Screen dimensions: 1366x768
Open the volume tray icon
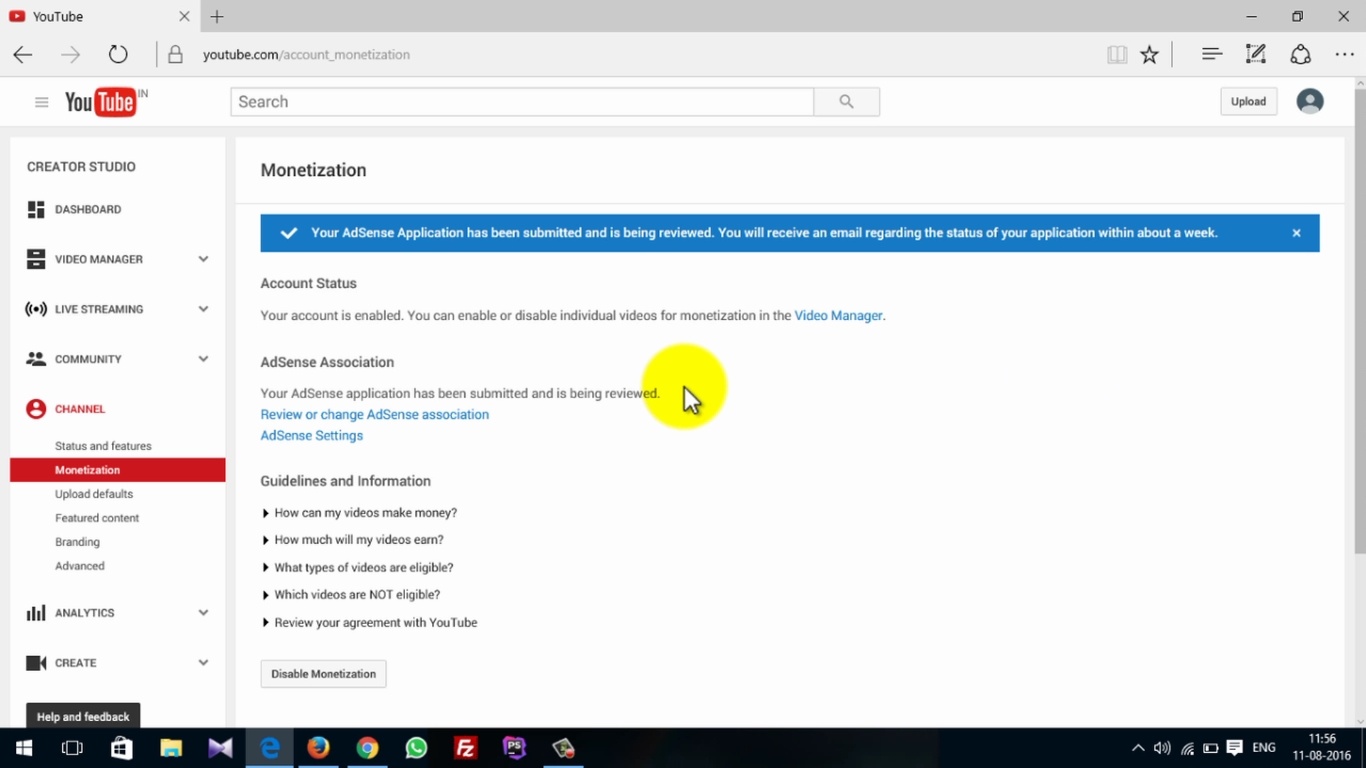1161,748
